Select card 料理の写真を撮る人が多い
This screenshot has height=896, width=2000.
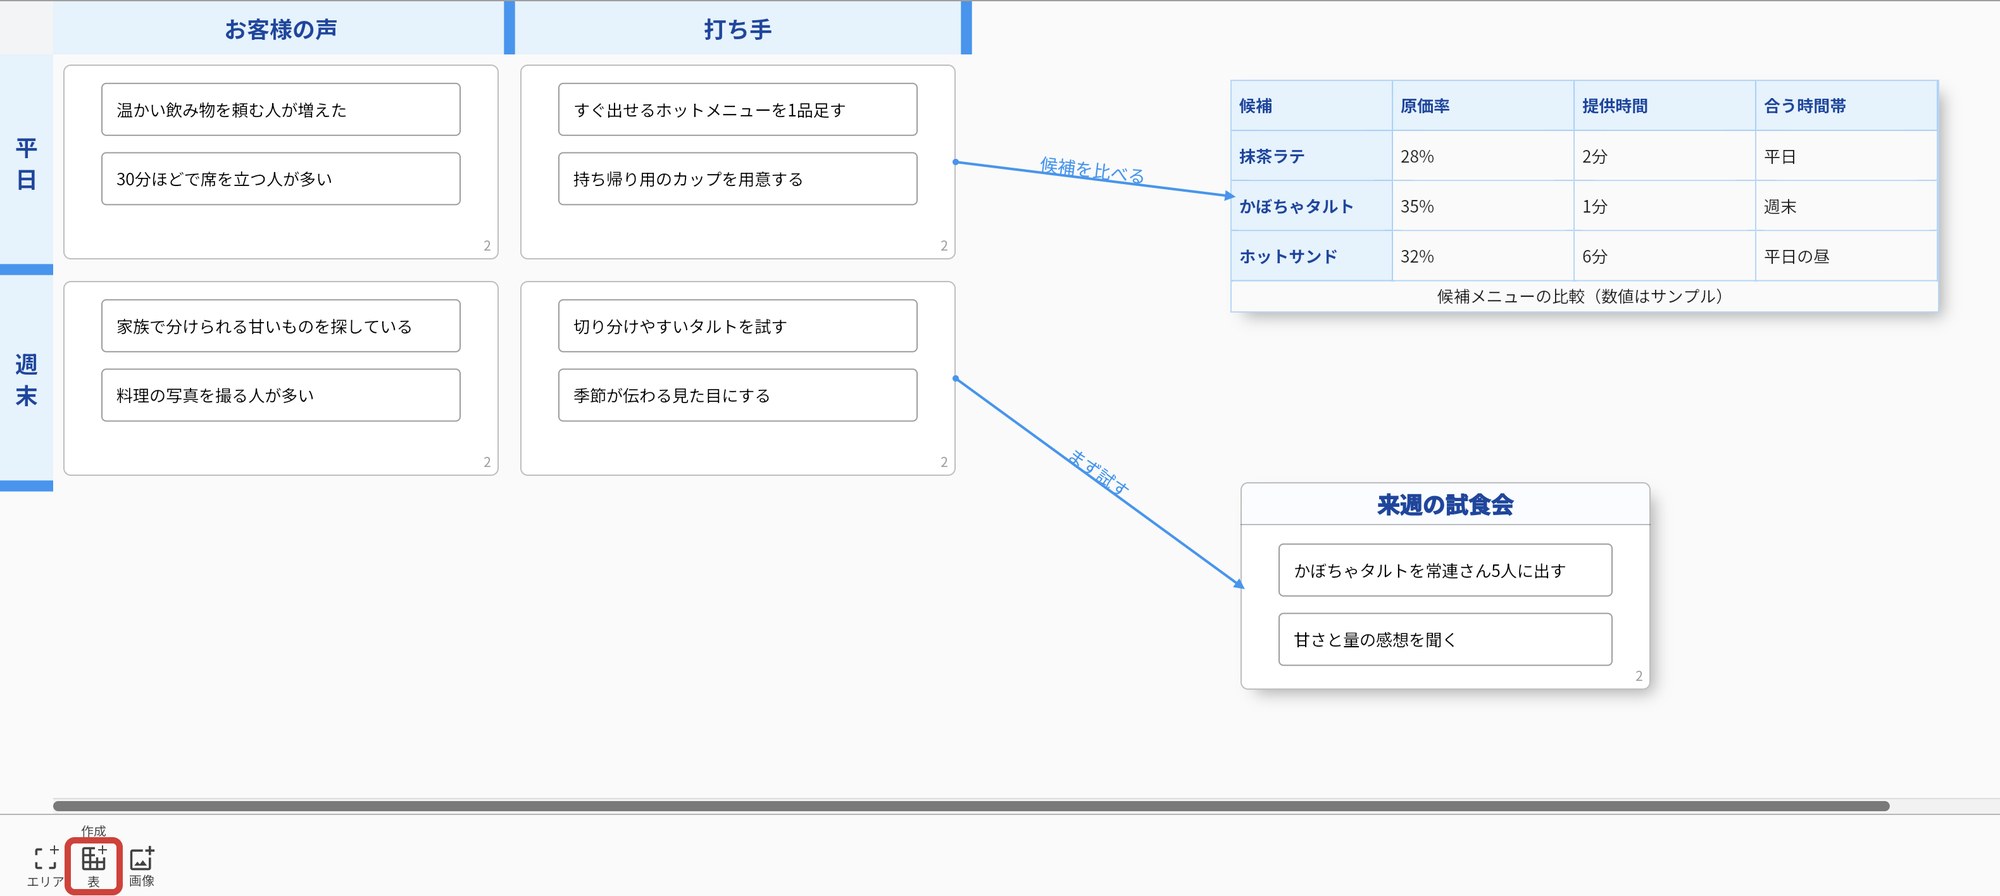281,395
